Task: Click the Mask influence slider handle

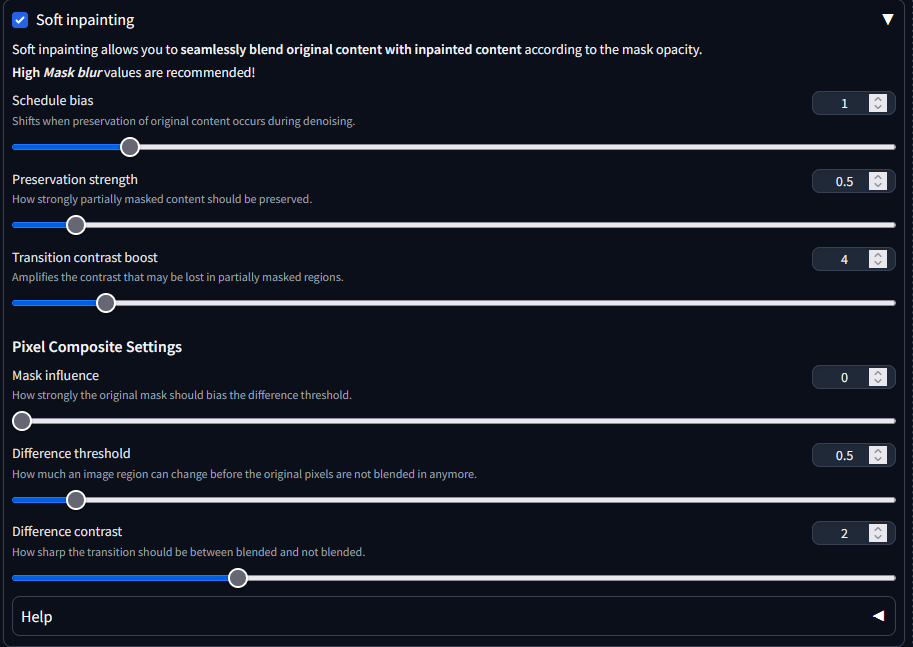Action: coord(21,421)
